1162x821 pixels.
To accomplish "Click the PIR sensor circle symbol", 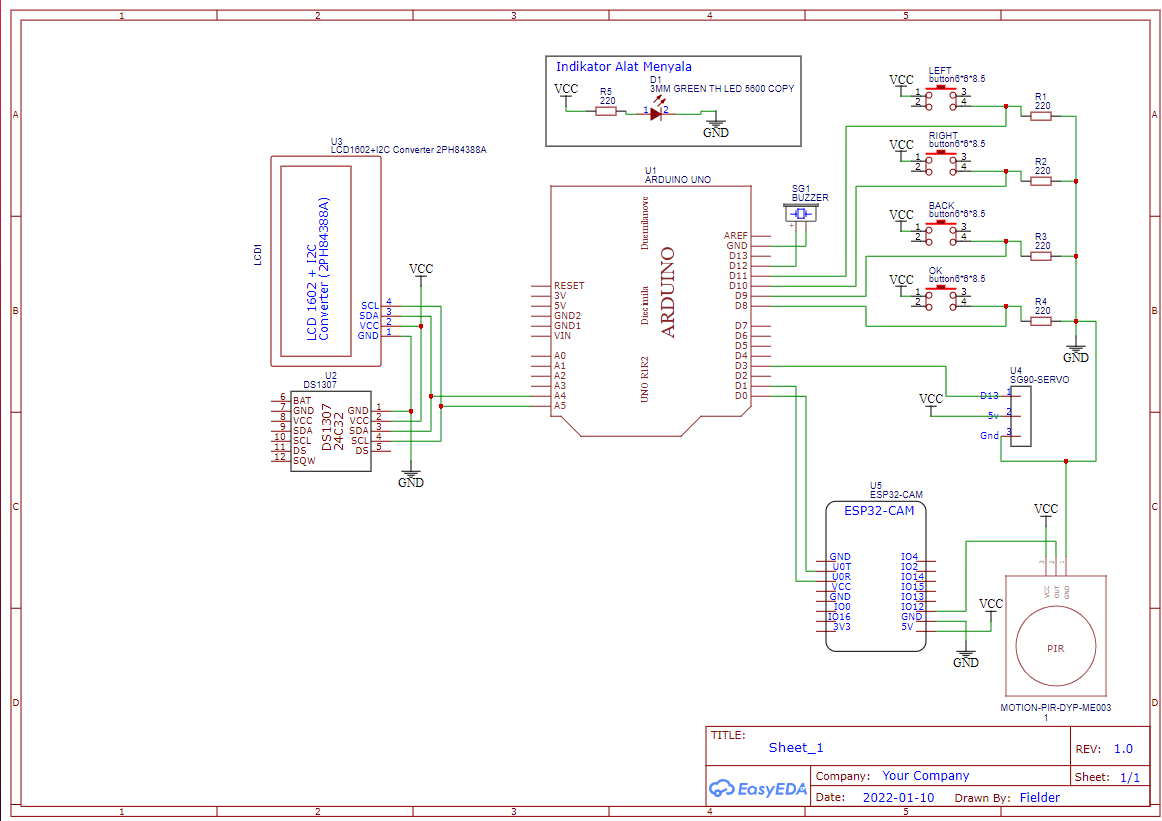I will [x=1055, y=648].
